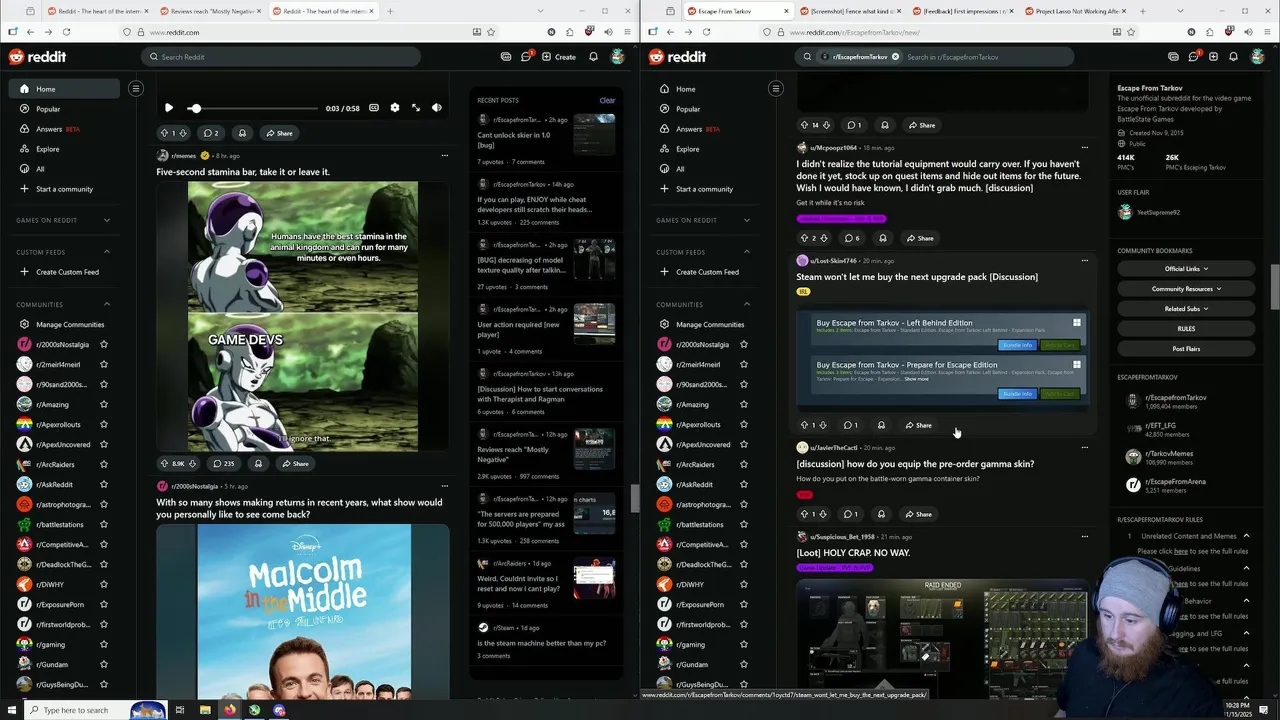Bookmark the page in the Reddit home window
Viewport: 1280px width, 720px height.
[x=493, y=32]
